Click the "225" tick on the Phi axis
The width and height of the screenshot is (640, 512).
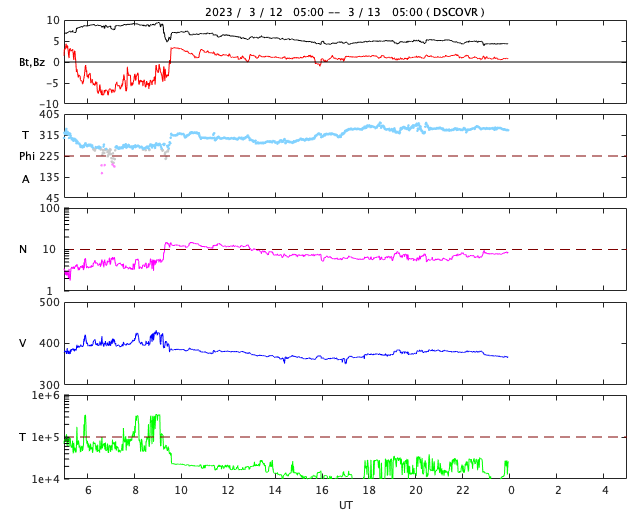(49, 156)
